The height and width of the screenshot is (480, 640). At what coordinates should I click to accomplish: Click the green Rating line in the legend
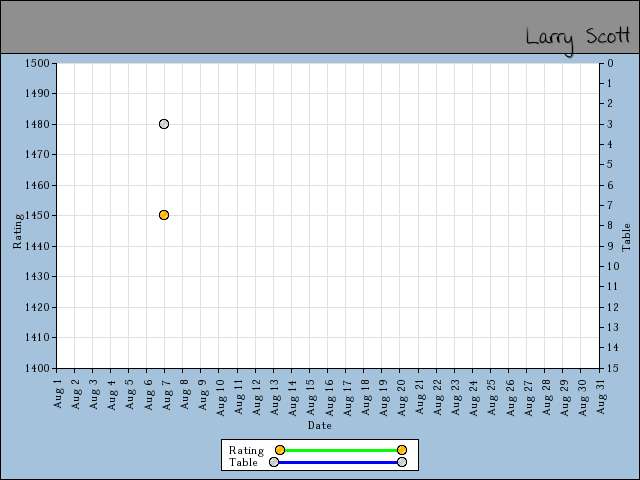point(340,450)
